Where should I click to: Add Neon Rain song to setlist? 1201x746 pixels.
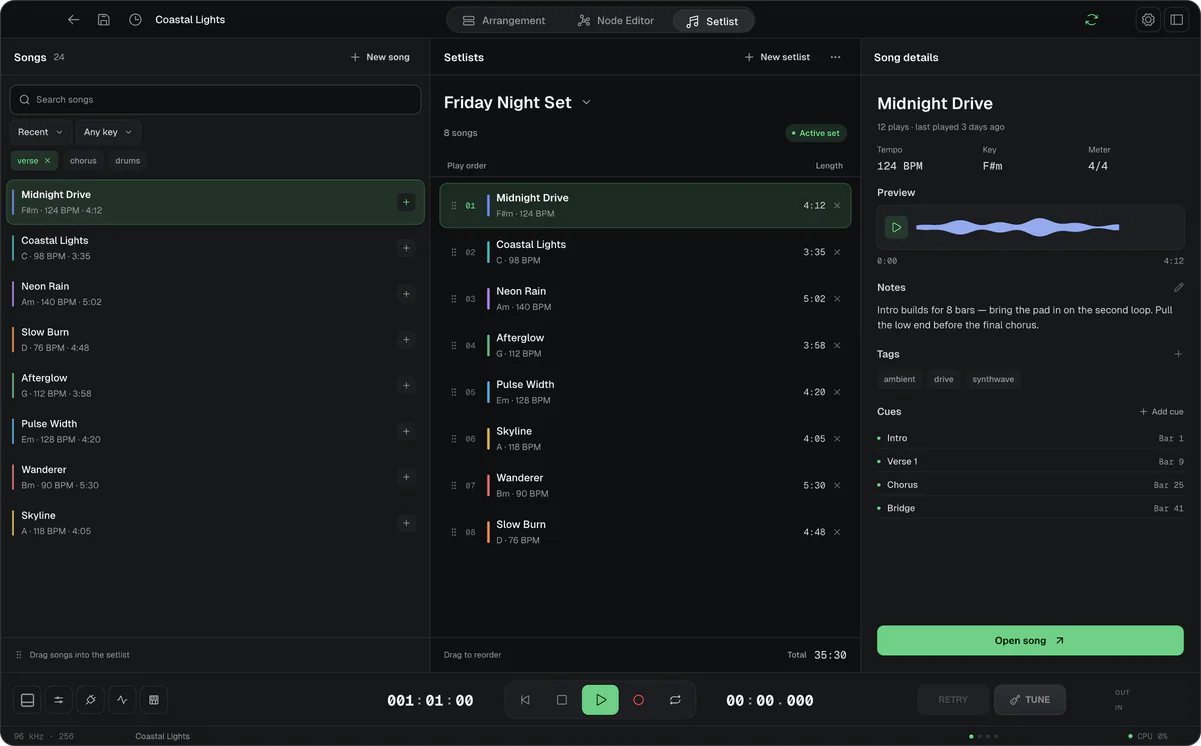click(x=406, y=294)
